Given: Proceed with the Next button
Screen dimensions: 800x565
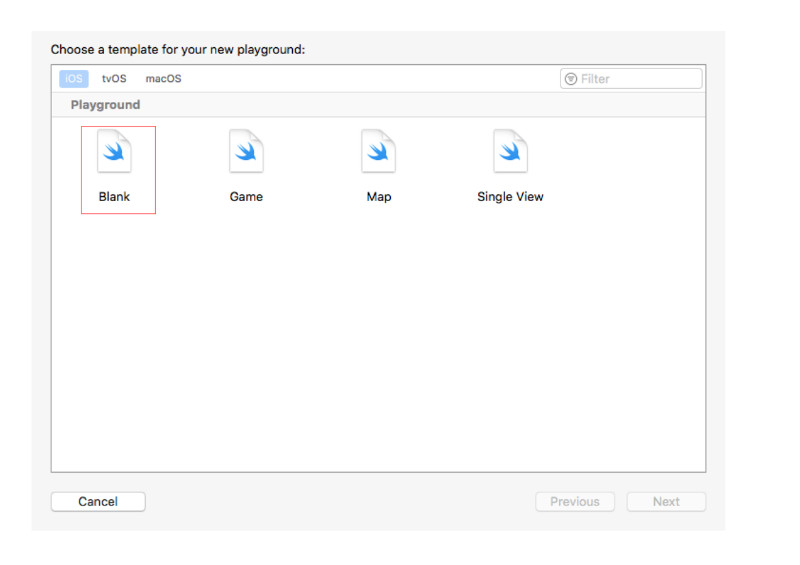Looking at the screenshot, I should coord(666,501).
